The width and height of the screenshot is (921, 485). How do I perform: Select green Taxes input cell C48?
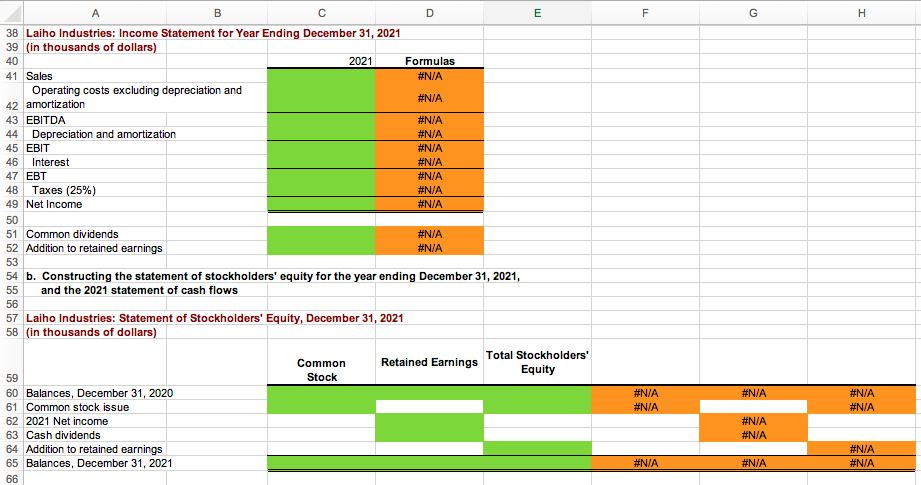pyautogui.click(x=321, y=190)
